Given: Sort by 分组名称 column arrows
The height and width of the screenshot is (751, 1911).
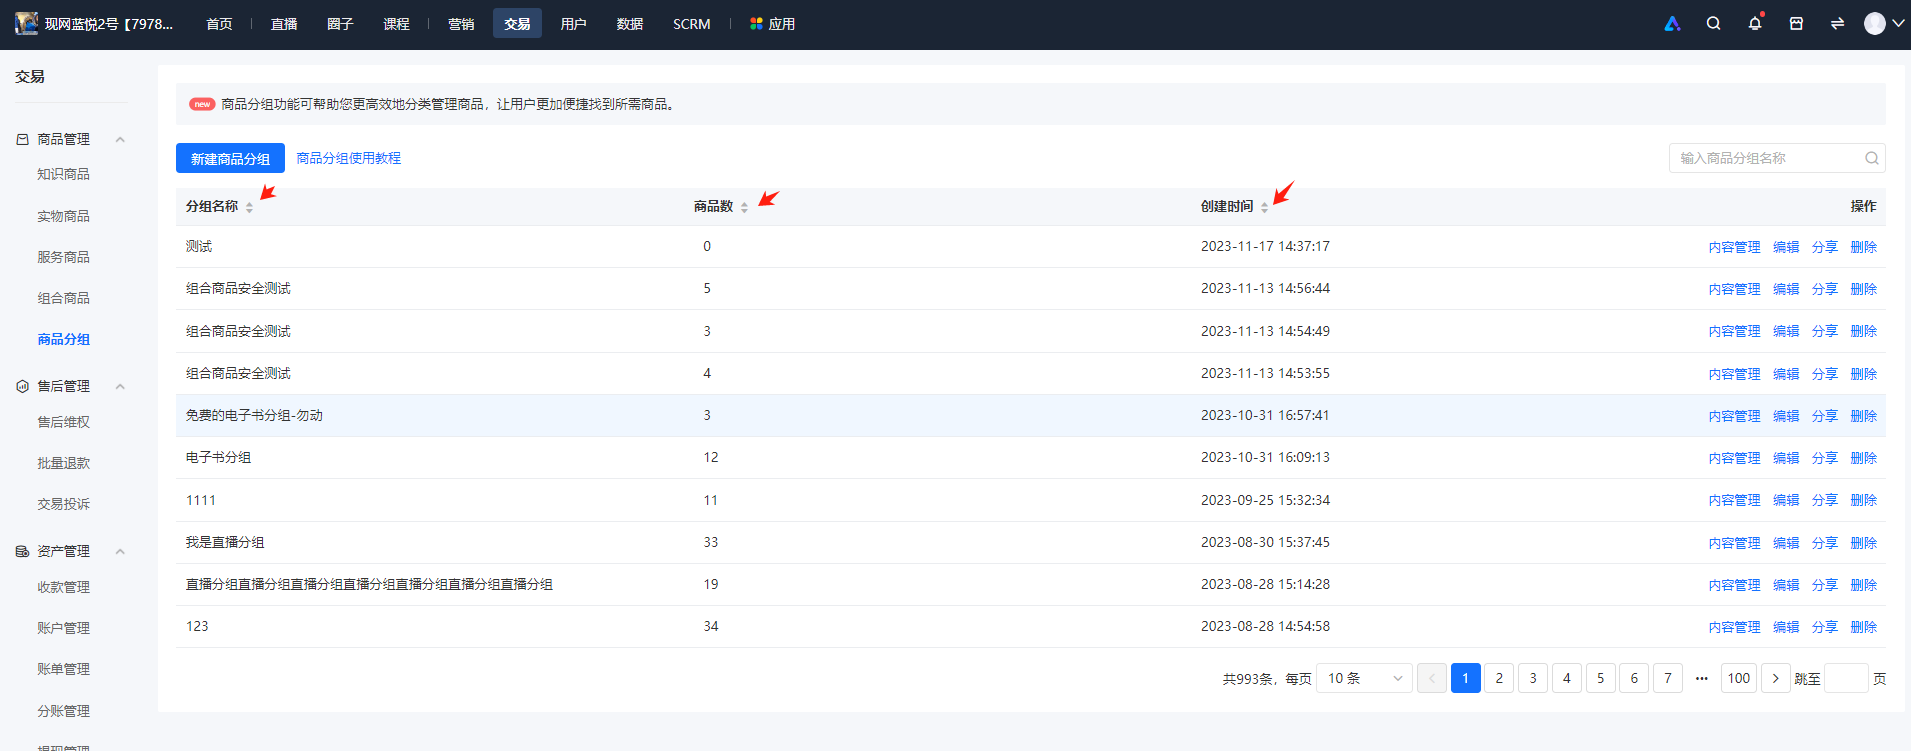Looking at the screenshot, I should 249,207.
